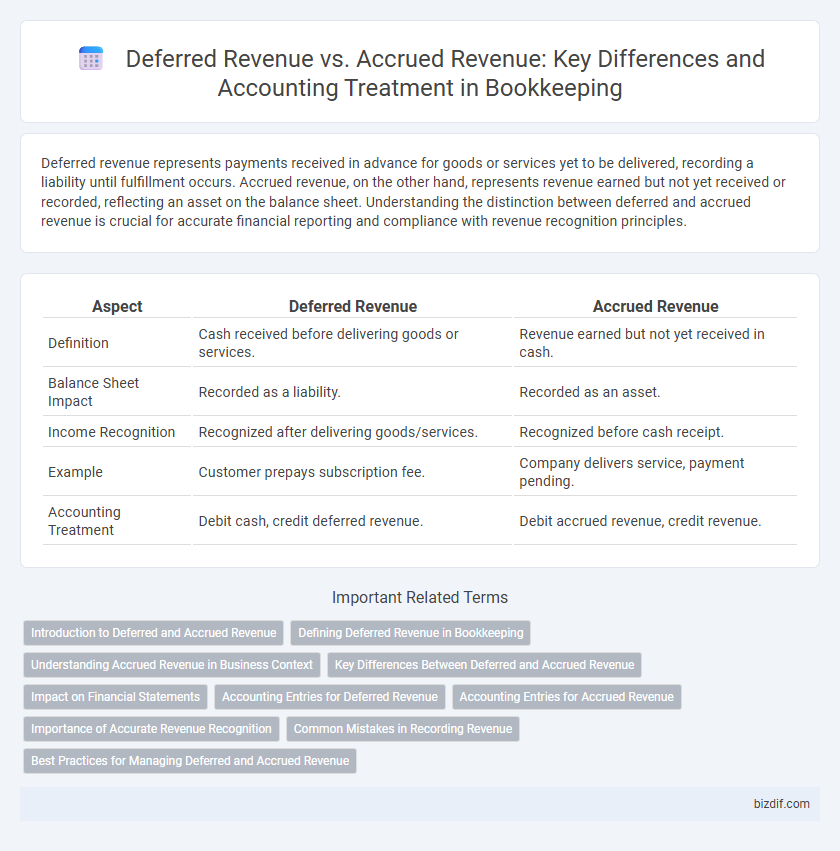840x851 pixels.
Task: Click cell 'Revenue earned but not yet received in cash.'
Action: tap(656, 343)
